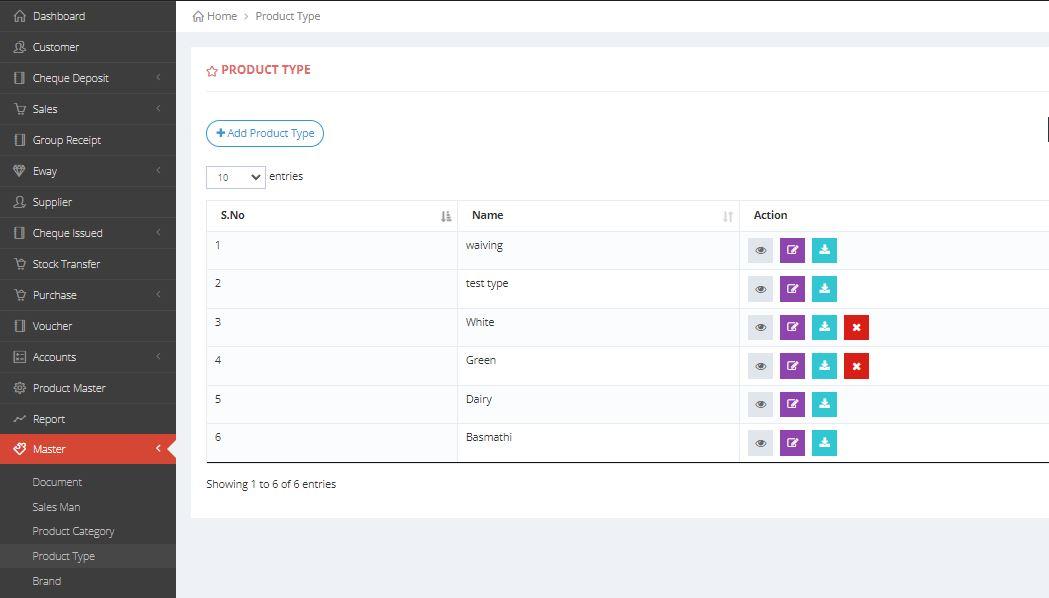
Task: View the waiving product type details
Action: point(760,250)
